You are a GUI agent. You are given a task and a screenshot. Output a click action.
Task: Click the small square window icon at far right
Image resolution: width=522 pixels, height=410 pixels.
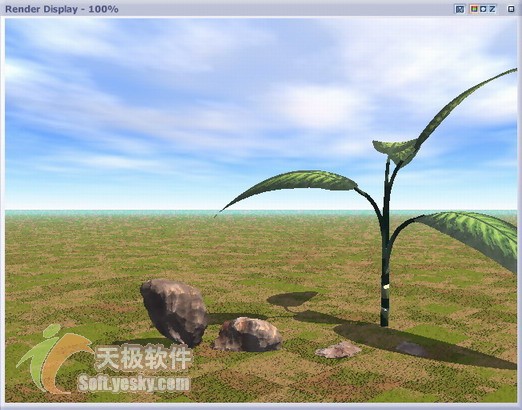point(511,9)
